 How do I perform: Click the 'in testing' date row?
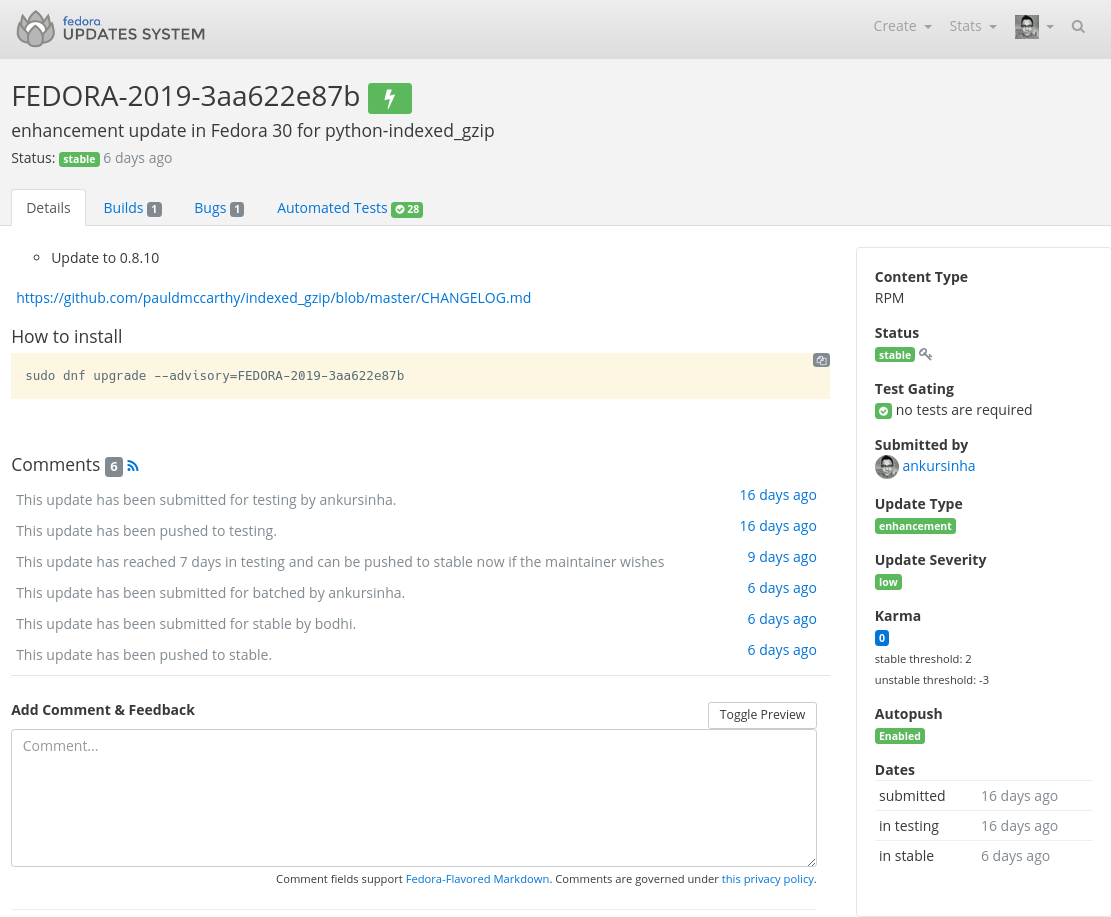click(x=983, y=826)
